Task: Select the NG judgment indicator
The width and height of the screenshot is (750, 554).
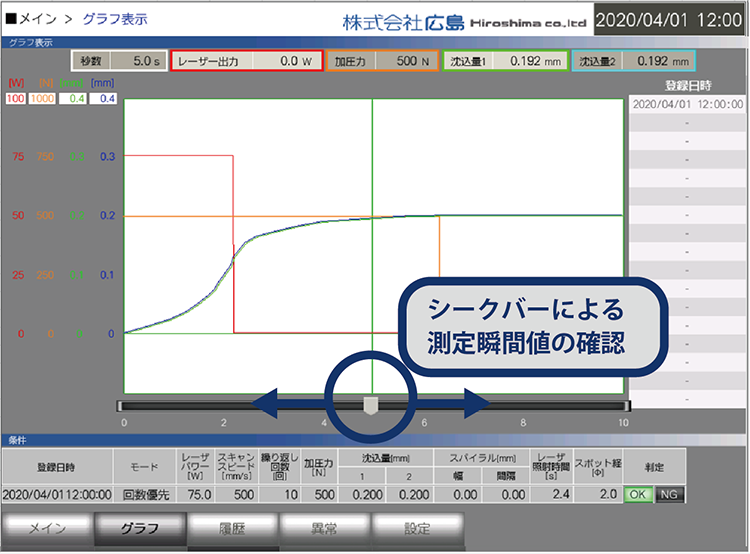Action: point(670,494)
